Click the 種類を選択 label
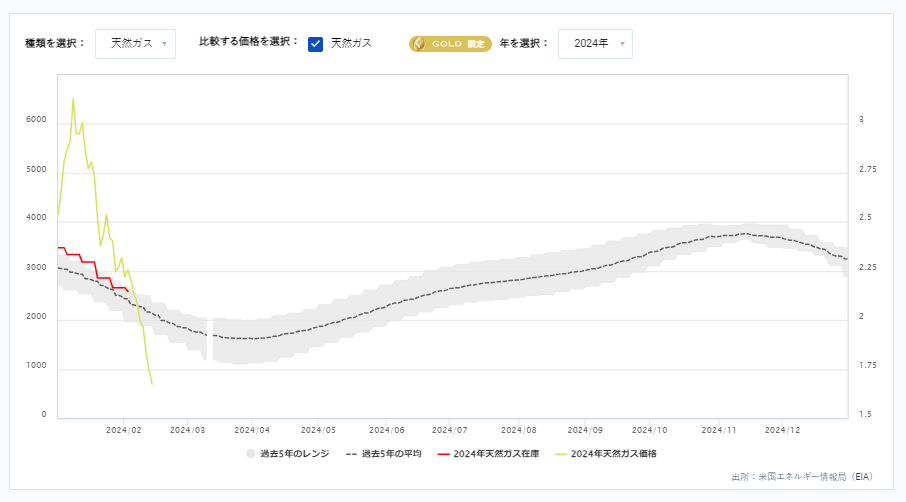 pos(55,43)
